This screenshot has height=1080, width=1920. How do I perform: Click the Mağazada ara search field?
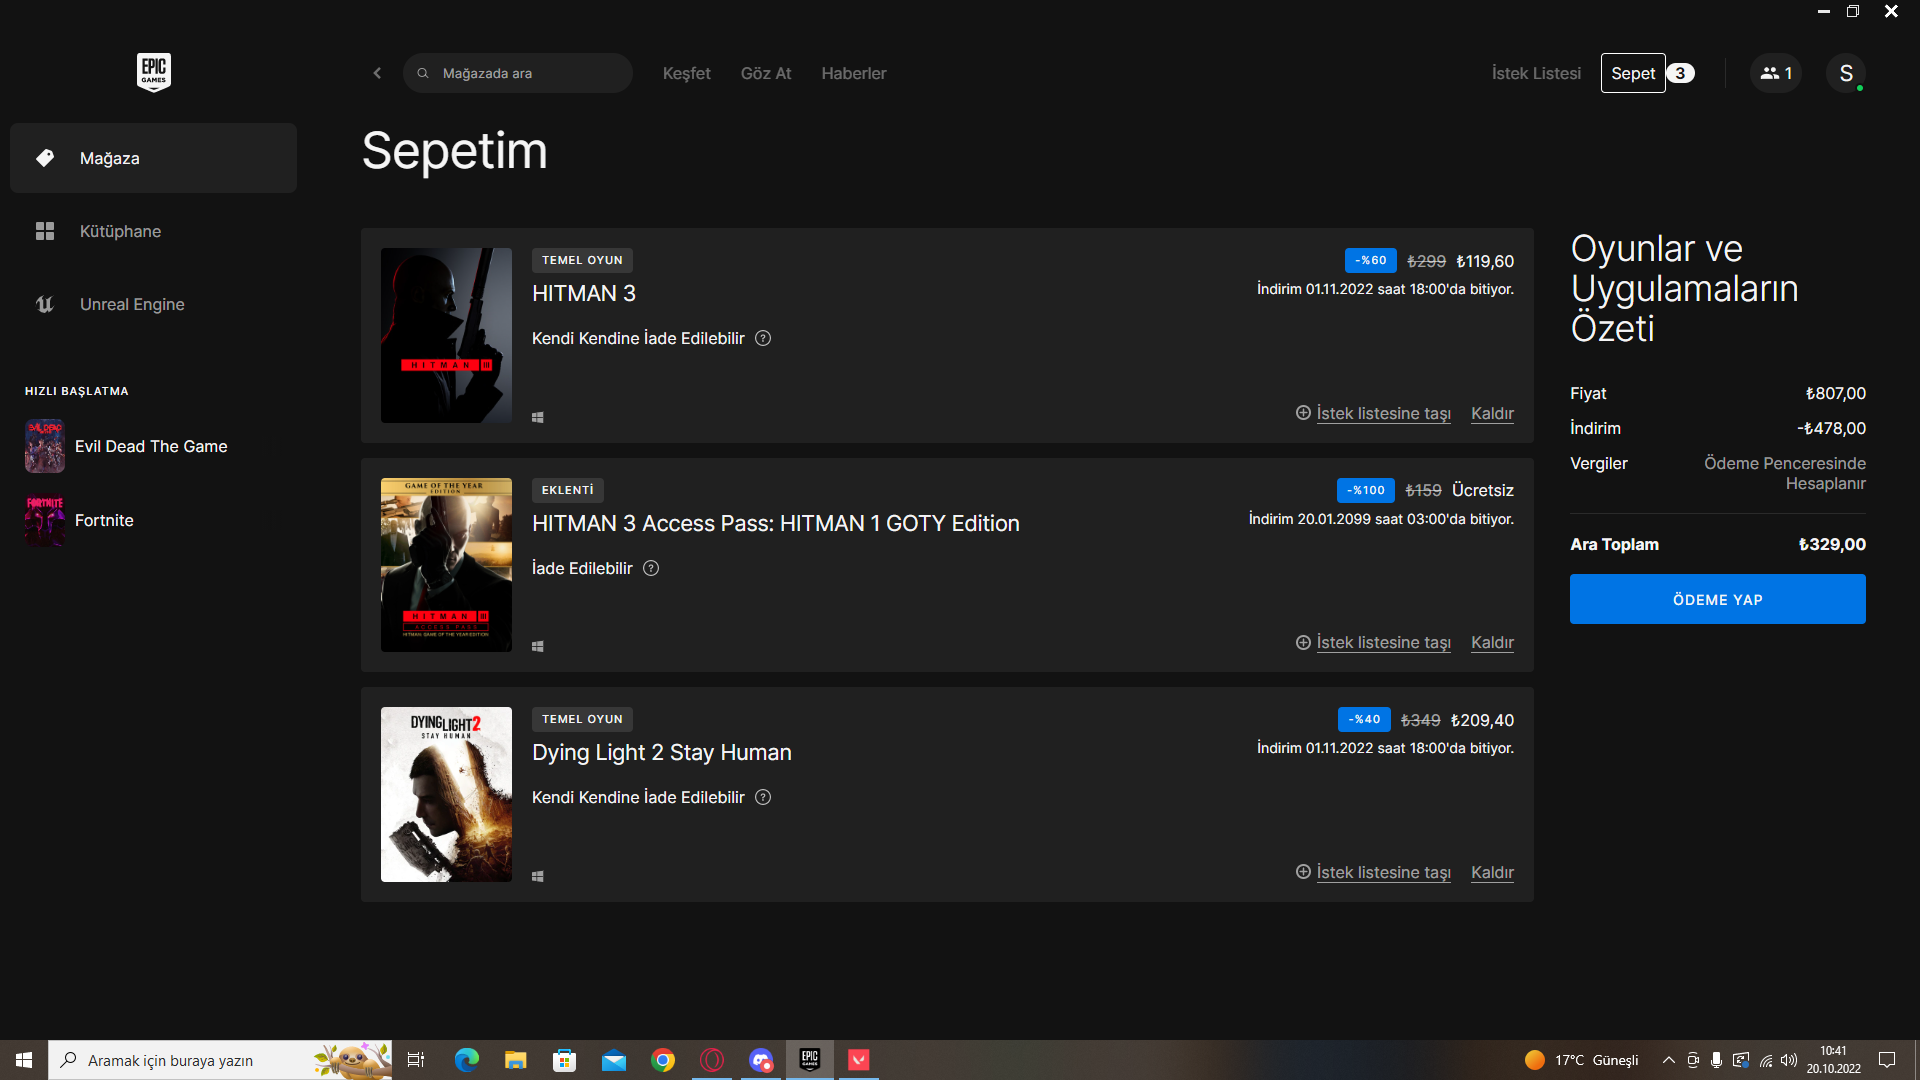[518, 73]
